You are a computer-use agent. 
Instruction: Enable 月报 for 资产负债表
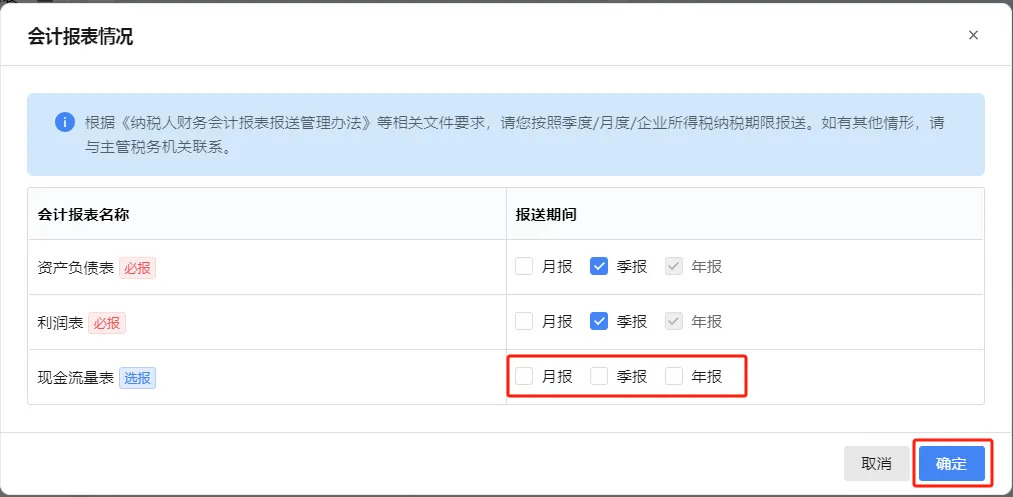524,266
